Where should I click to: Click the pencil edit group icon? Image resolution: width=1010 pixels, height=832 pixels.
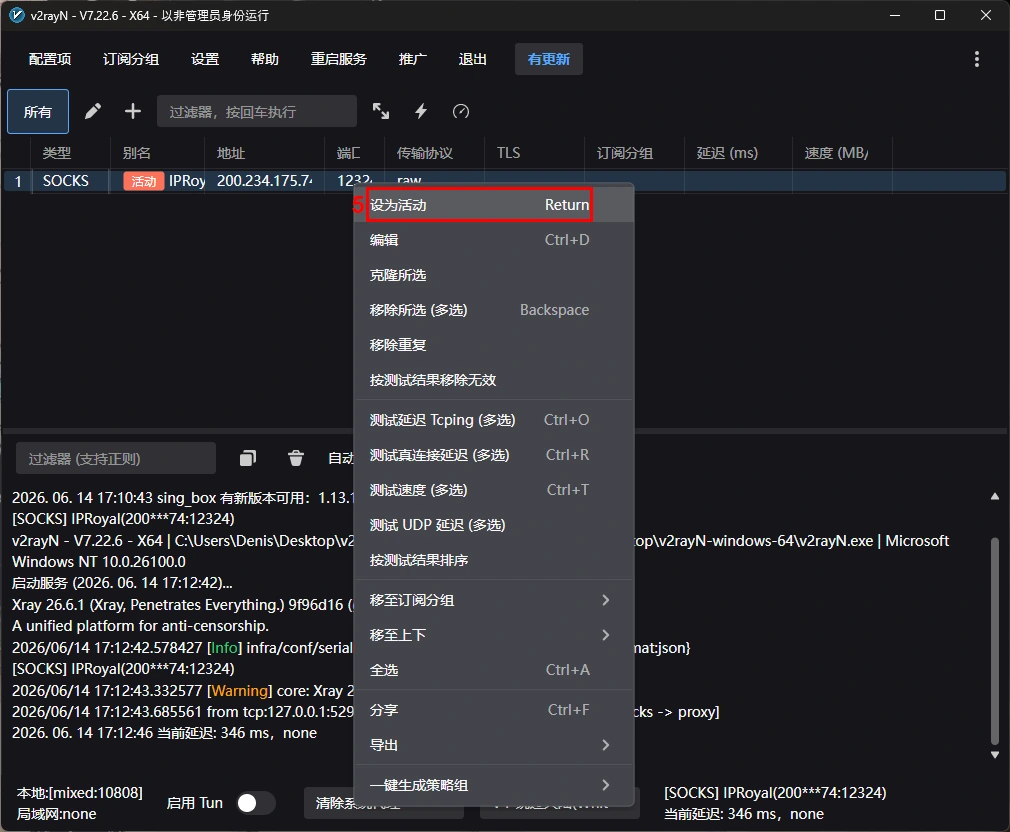point(93,111)
